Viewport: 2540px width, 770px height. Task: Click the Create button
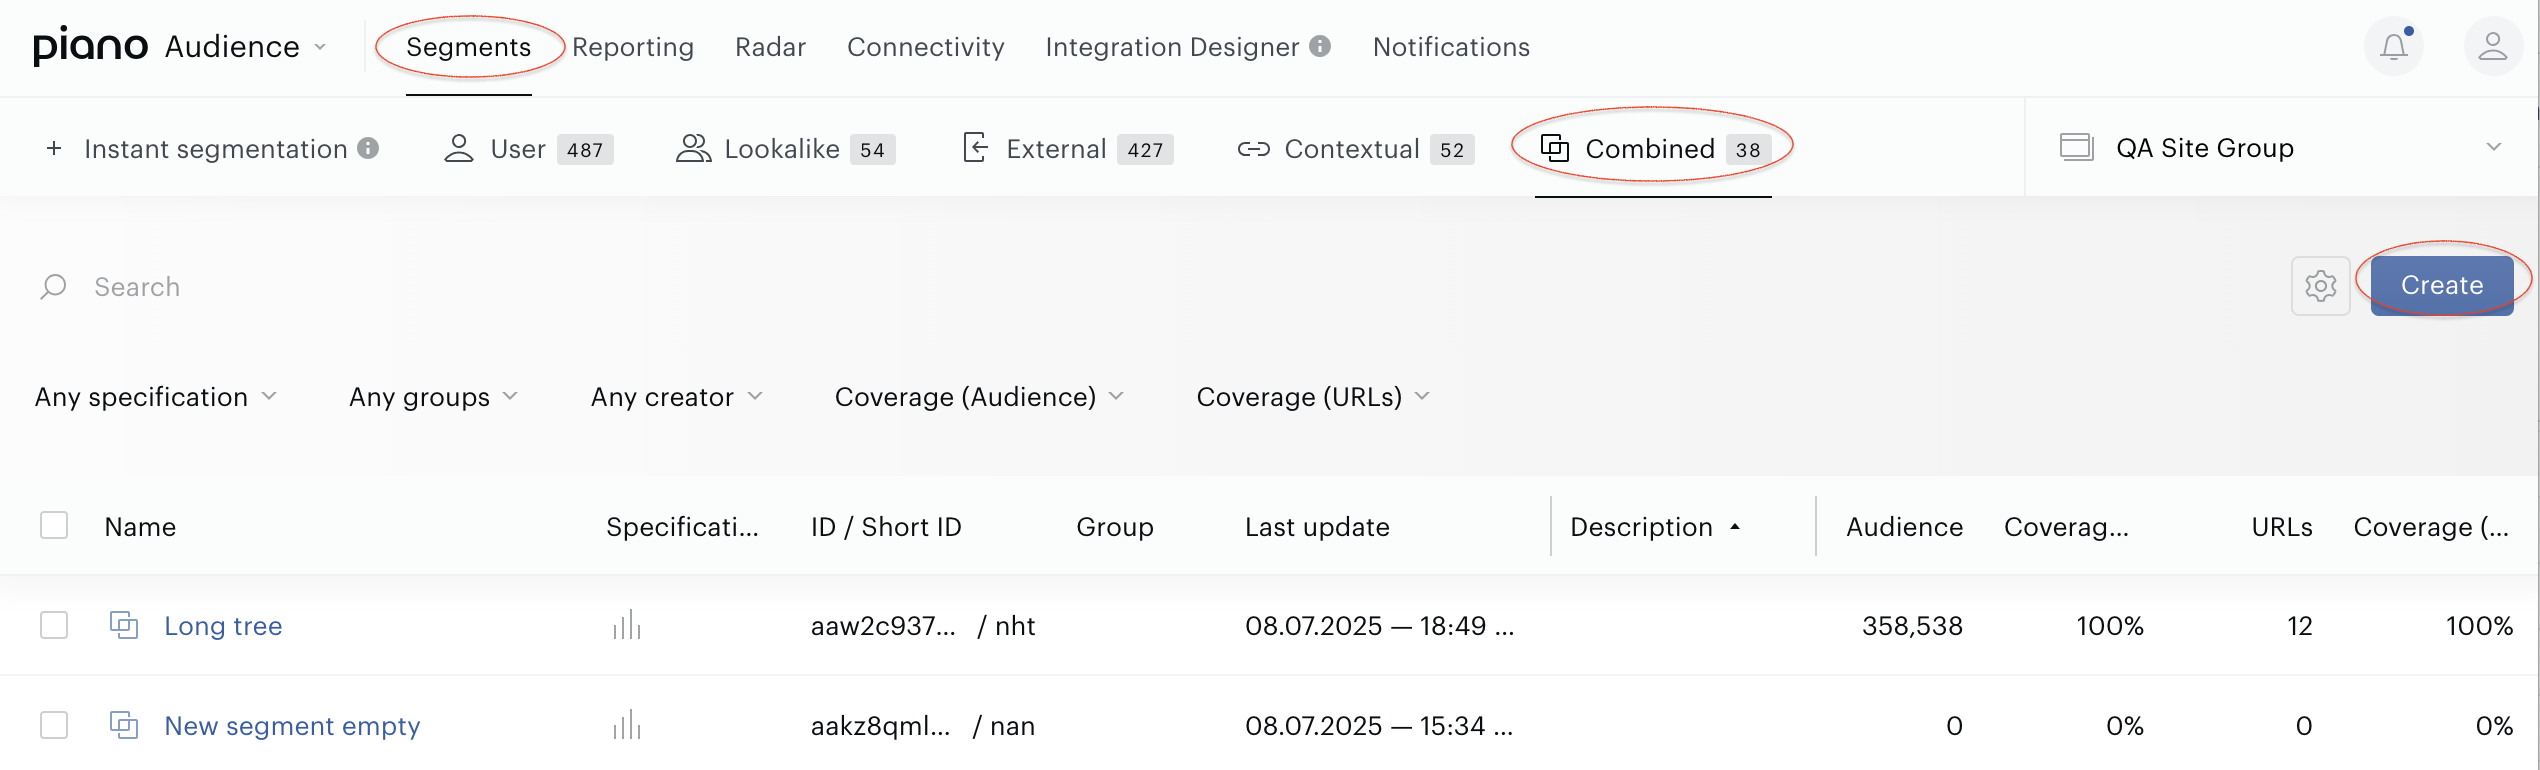click(2442, 285)
